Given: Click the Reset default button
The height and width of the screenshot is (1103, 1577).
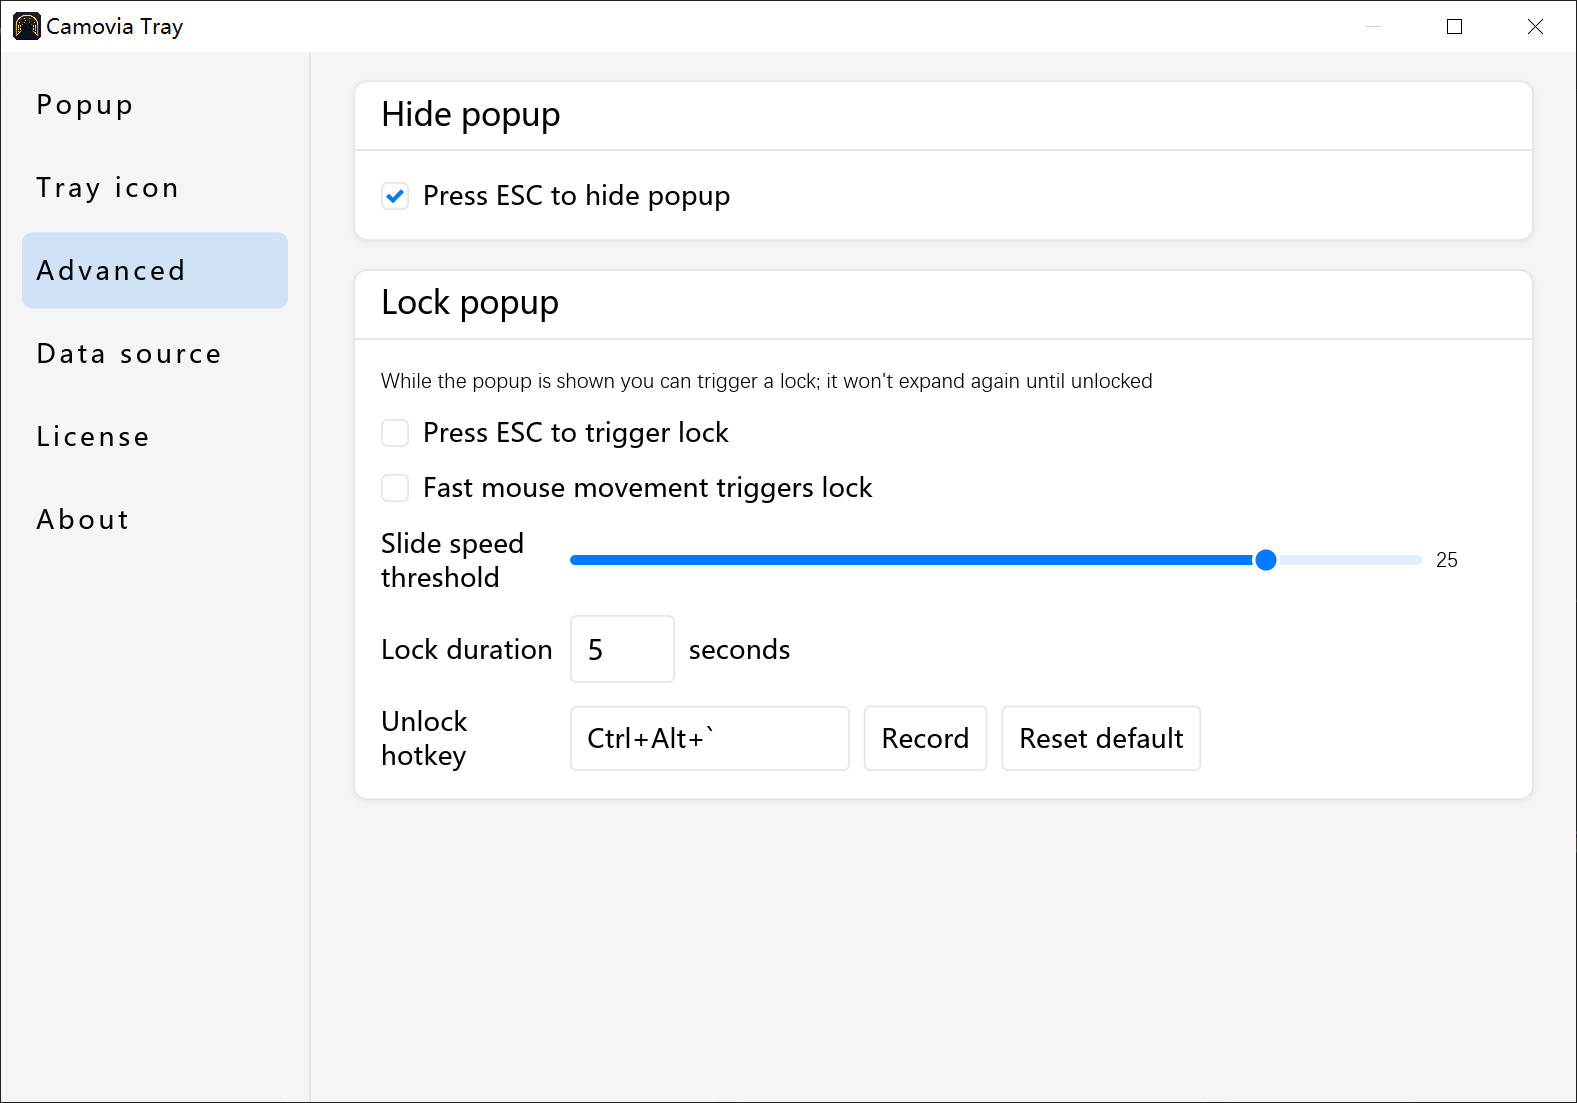Looking at the screenshot, I should (1101, 739).
